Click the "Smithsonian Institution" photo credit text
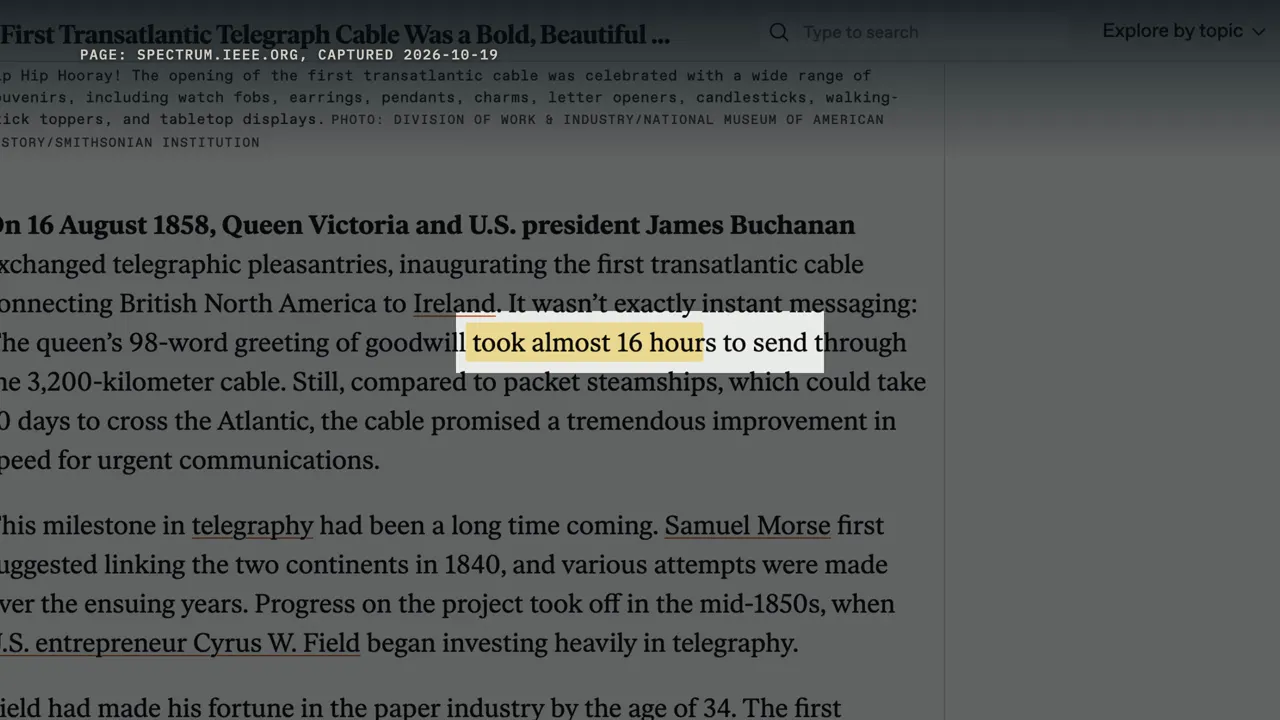Screen dimensions: 1280x720 tap(157, 142)
